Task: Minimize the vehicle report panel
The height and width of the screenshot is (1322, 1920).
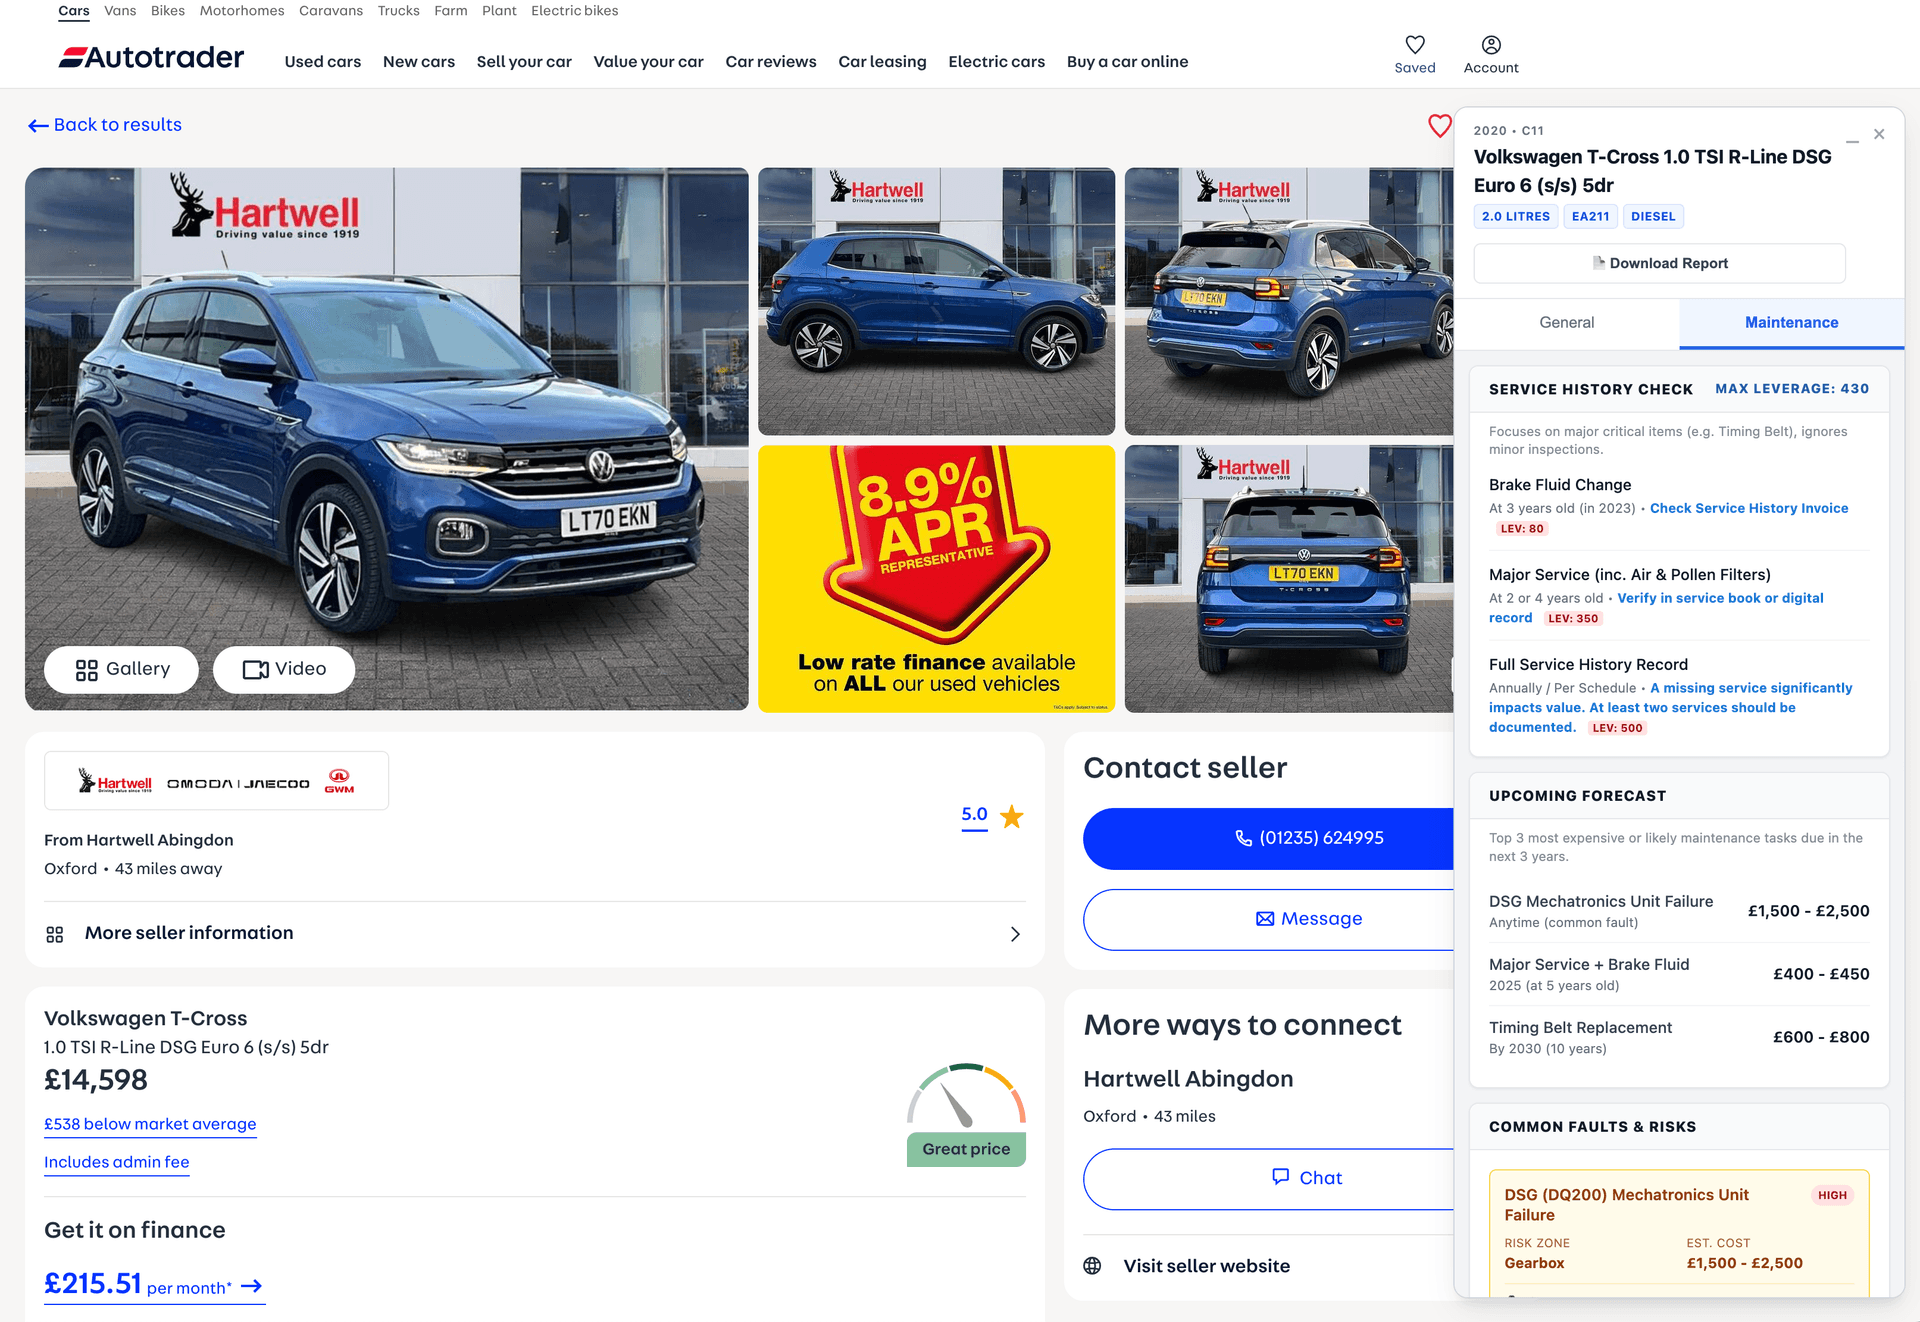Action: coord(1852,140)
